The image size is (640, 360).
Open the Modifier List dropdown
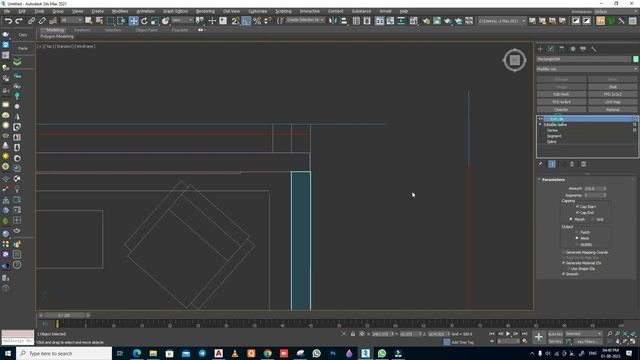587,69
